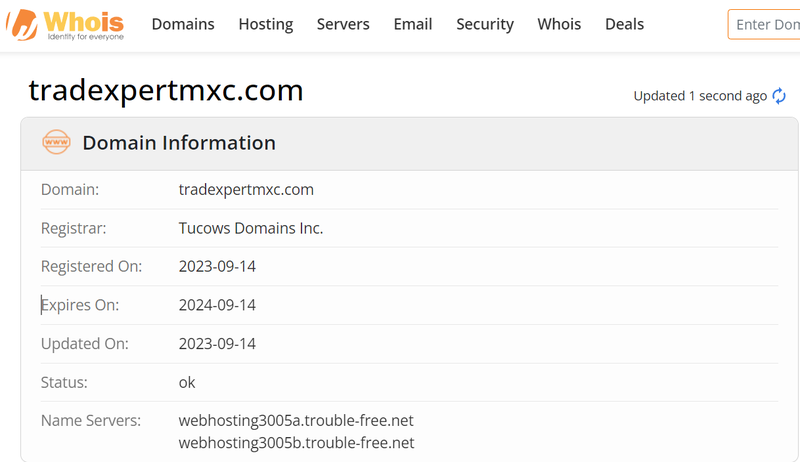This screenshot has height=462, width=800.
Task: Click the domain value tradexpertmxc.com
Action: point(246,189)
